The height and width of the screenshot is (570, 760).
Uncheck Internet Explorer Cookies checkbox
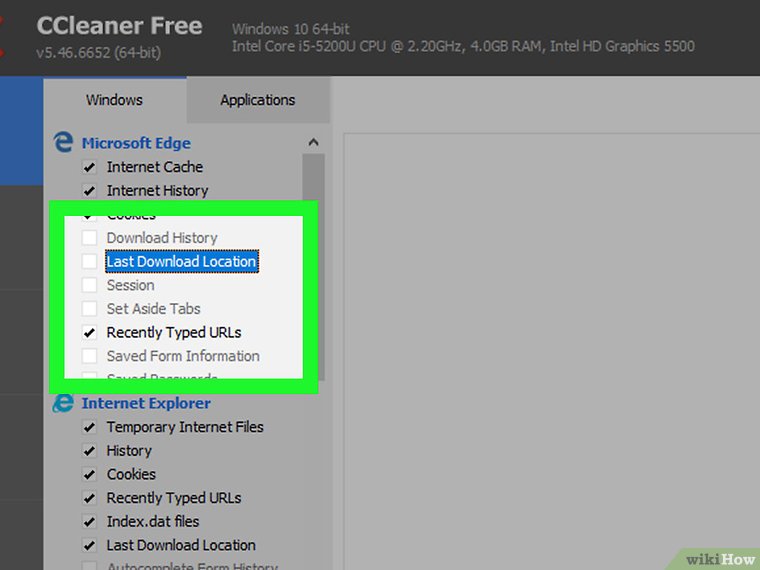[x=89, y=475]
